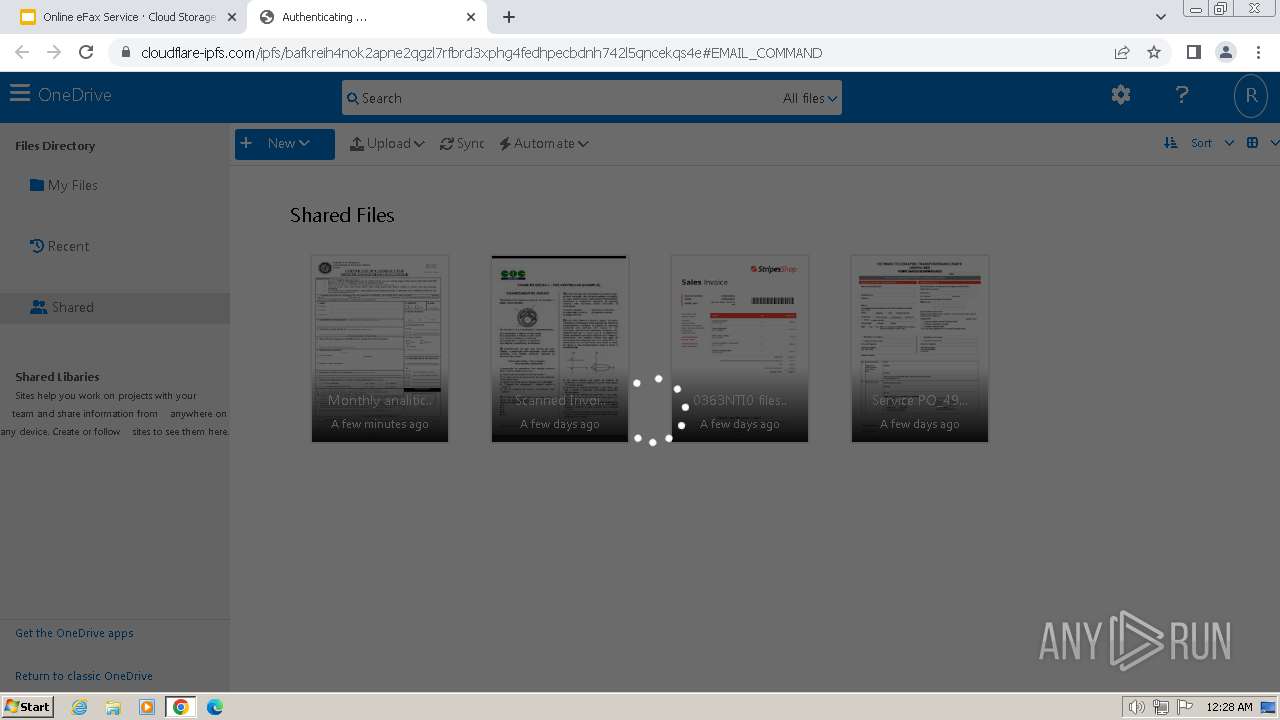Viewport: 1280px width, 720px height.
Task: Open the help question mark
Action: tap(1182, 94)
